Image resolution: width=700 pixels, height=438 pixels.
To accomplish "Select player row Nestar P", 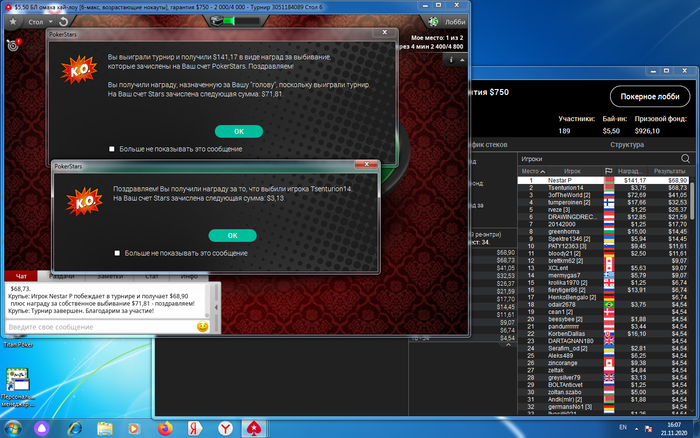I will 603,180.
